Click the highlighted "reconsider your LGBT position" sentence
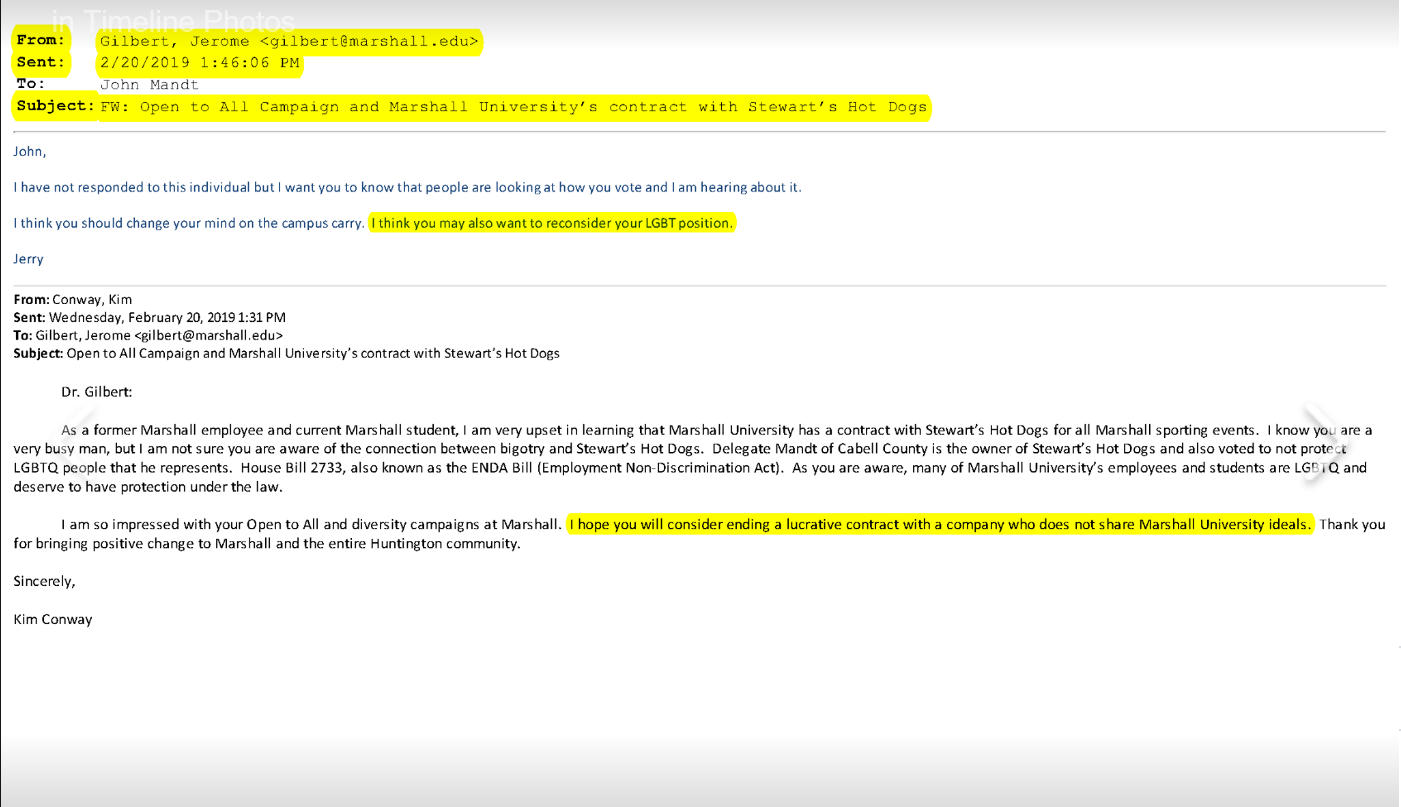 (552, 223)
